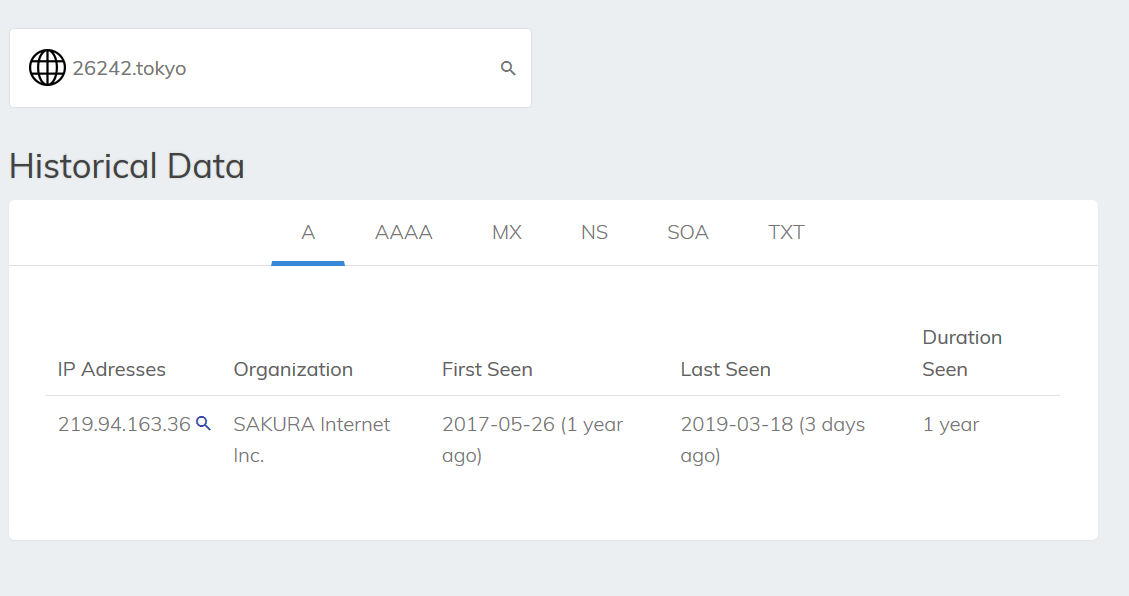Click the Last Seen column header

point(725,369)
